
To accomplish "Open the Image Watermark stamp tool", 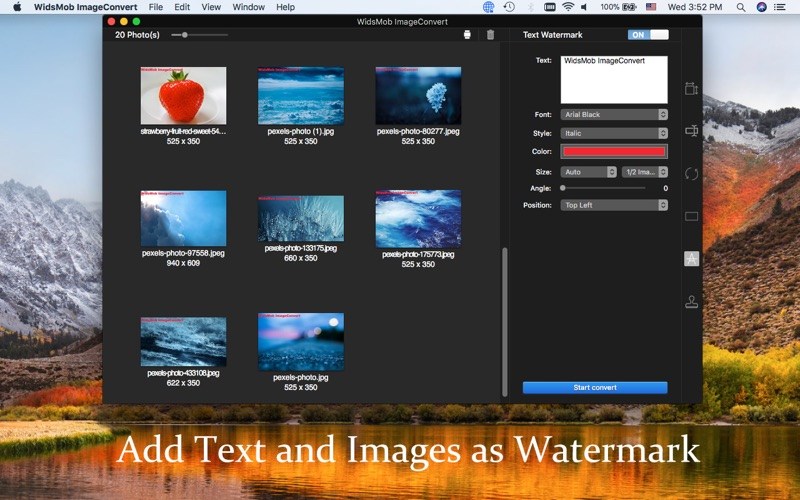I will [691, 301].
